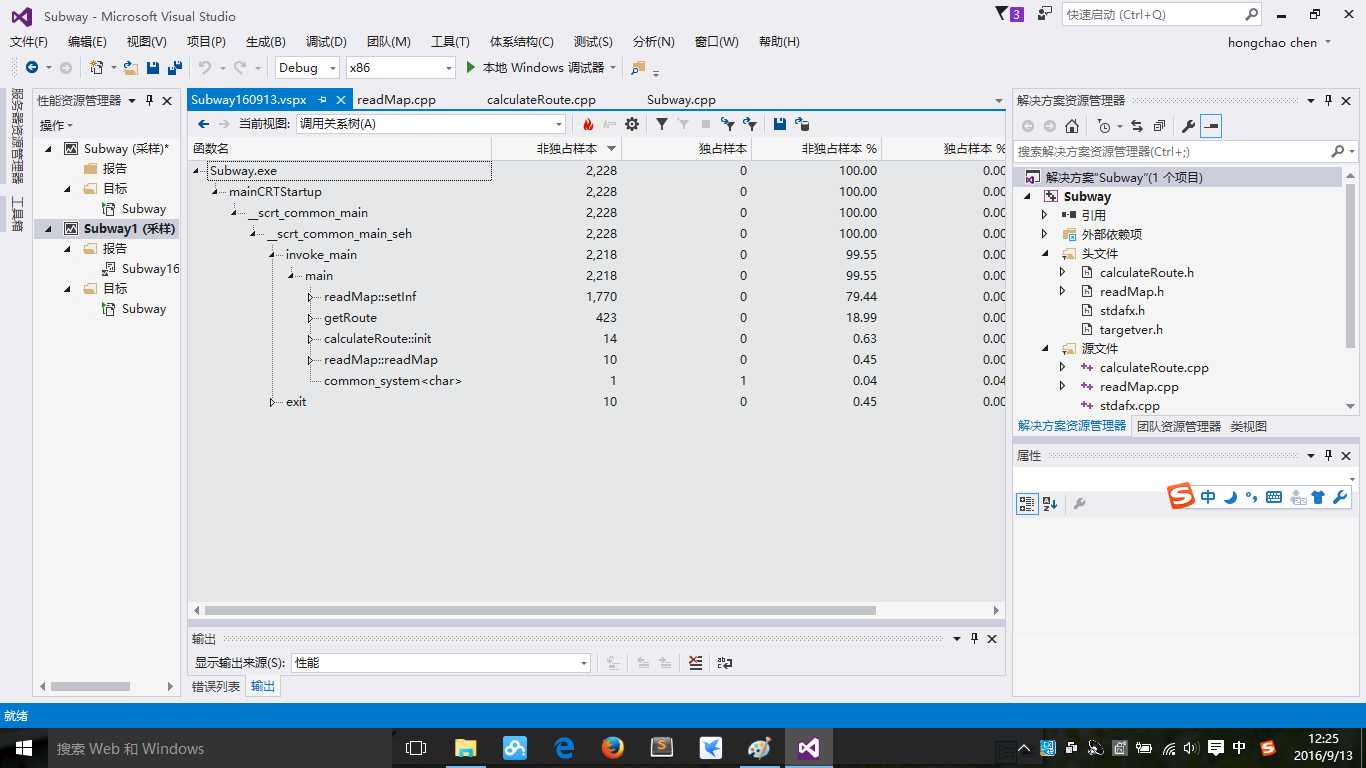Toggle auto-hide pin on Performance Explorer panel

[150, 100]
